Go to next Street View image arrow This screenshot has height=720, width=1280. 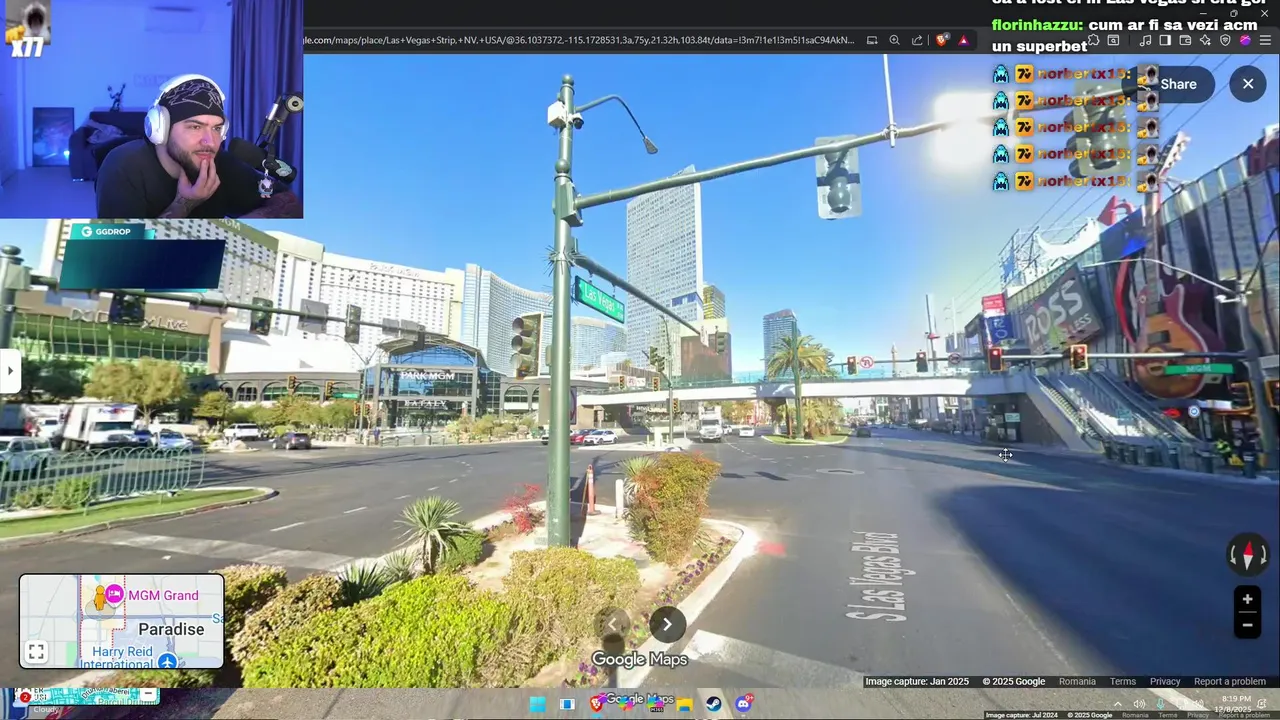[x=667, y=624]
